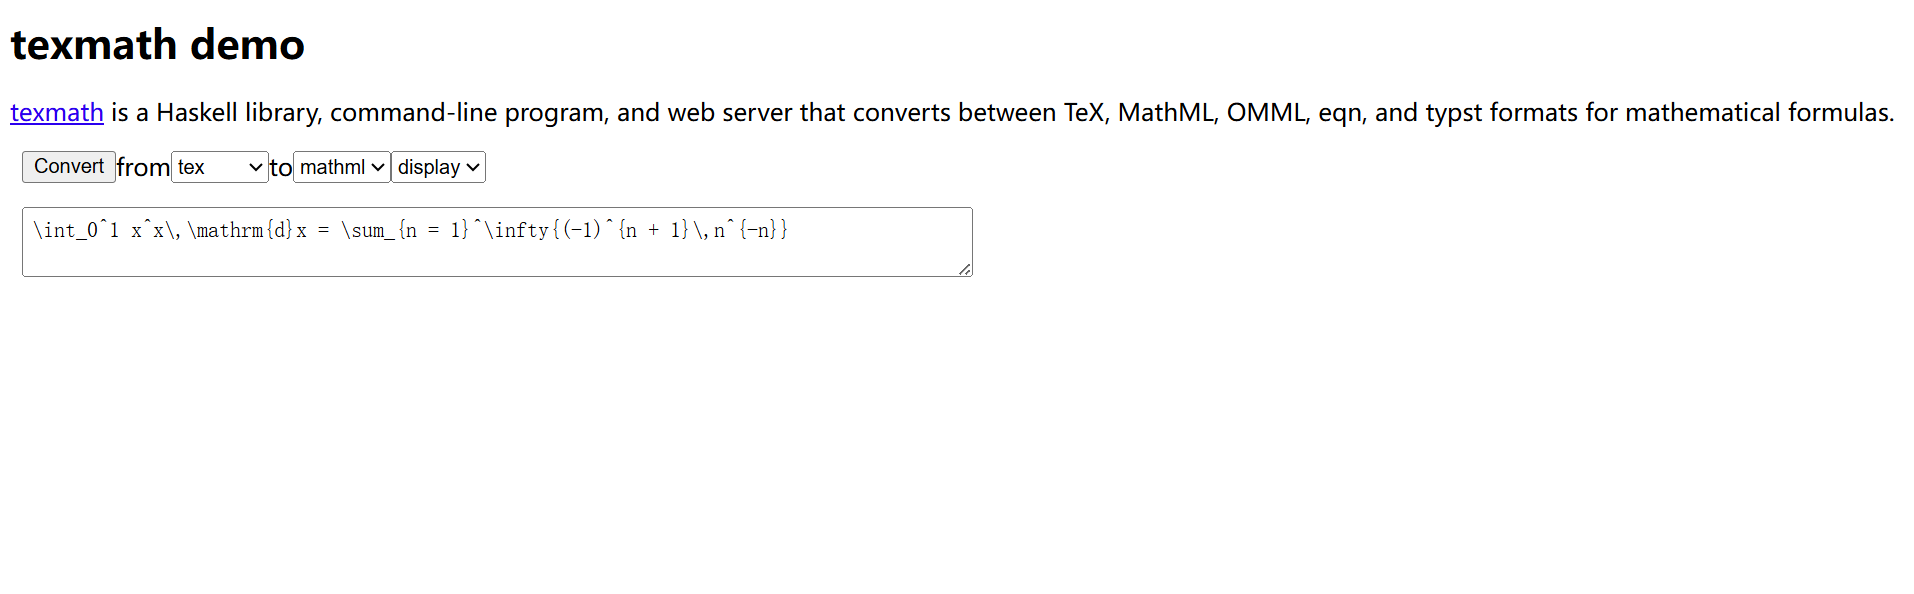Click the chevron on the "tex" dropdown
1914x594 pixels.
(255, 167)
